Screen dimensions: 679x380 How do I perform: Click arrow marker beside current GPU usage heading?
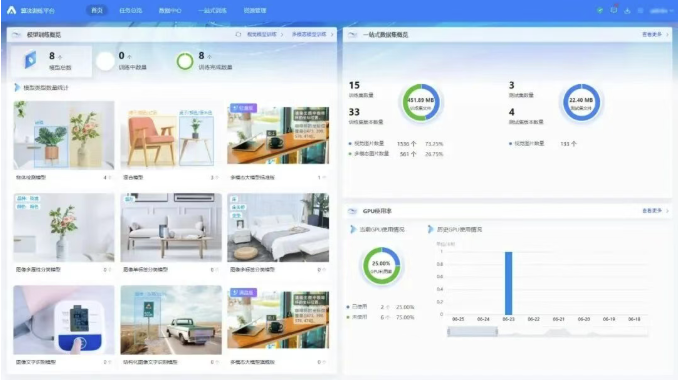click(x=353, y=229)
